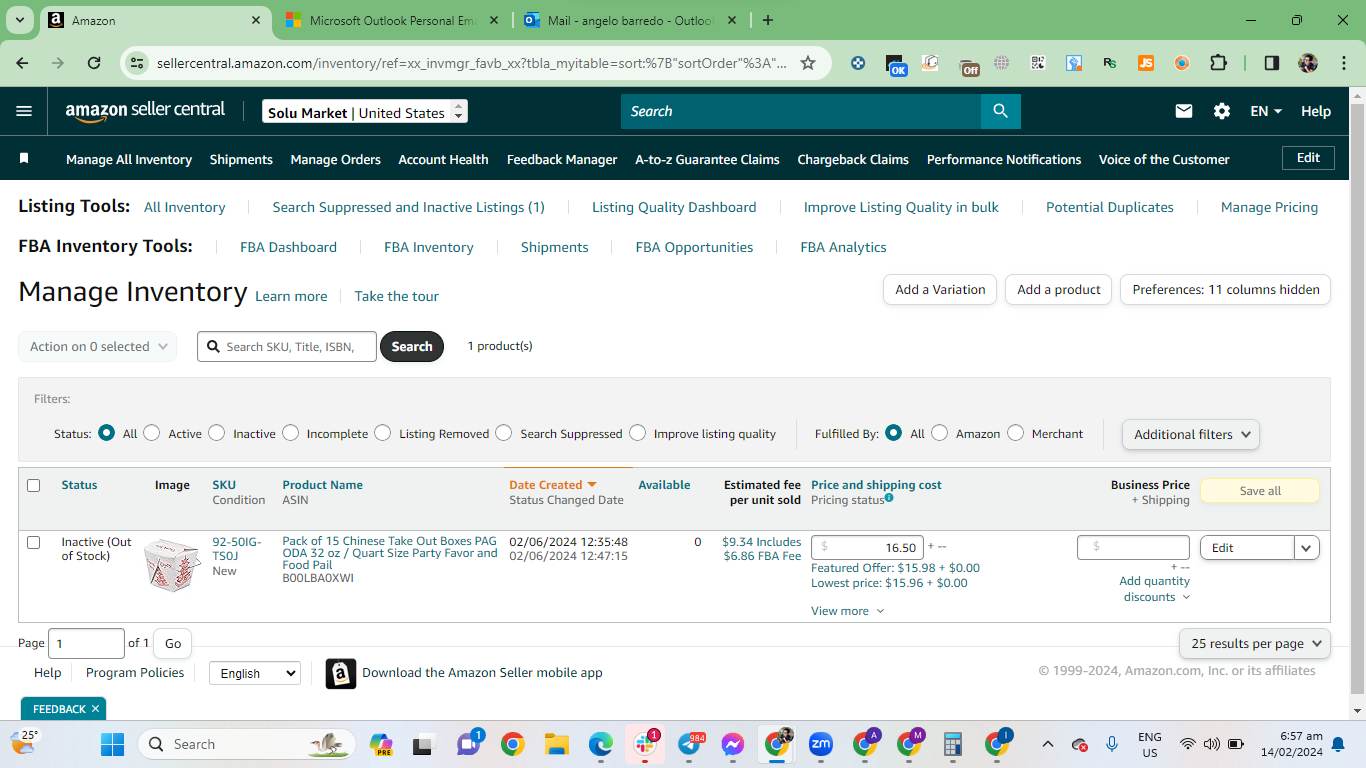1366x768 pixels.
Task: Click the Add a product button
Action: coord(1058,289)
